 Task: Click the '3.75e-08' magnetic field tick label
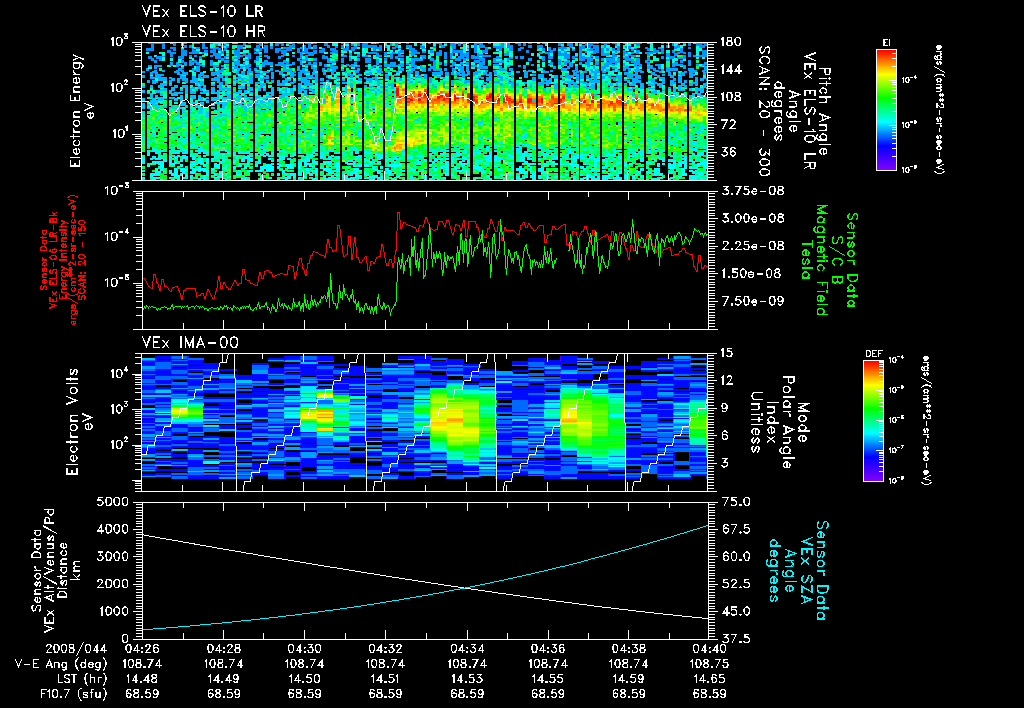pos(752,191)
